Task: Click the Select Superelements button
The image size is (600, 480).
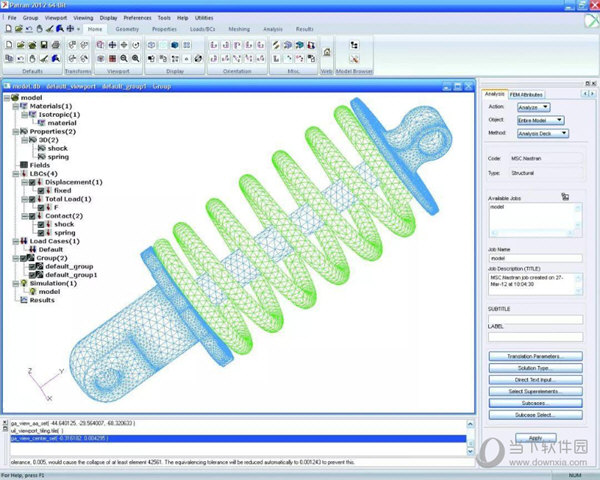Action: [x=535, y=391]
